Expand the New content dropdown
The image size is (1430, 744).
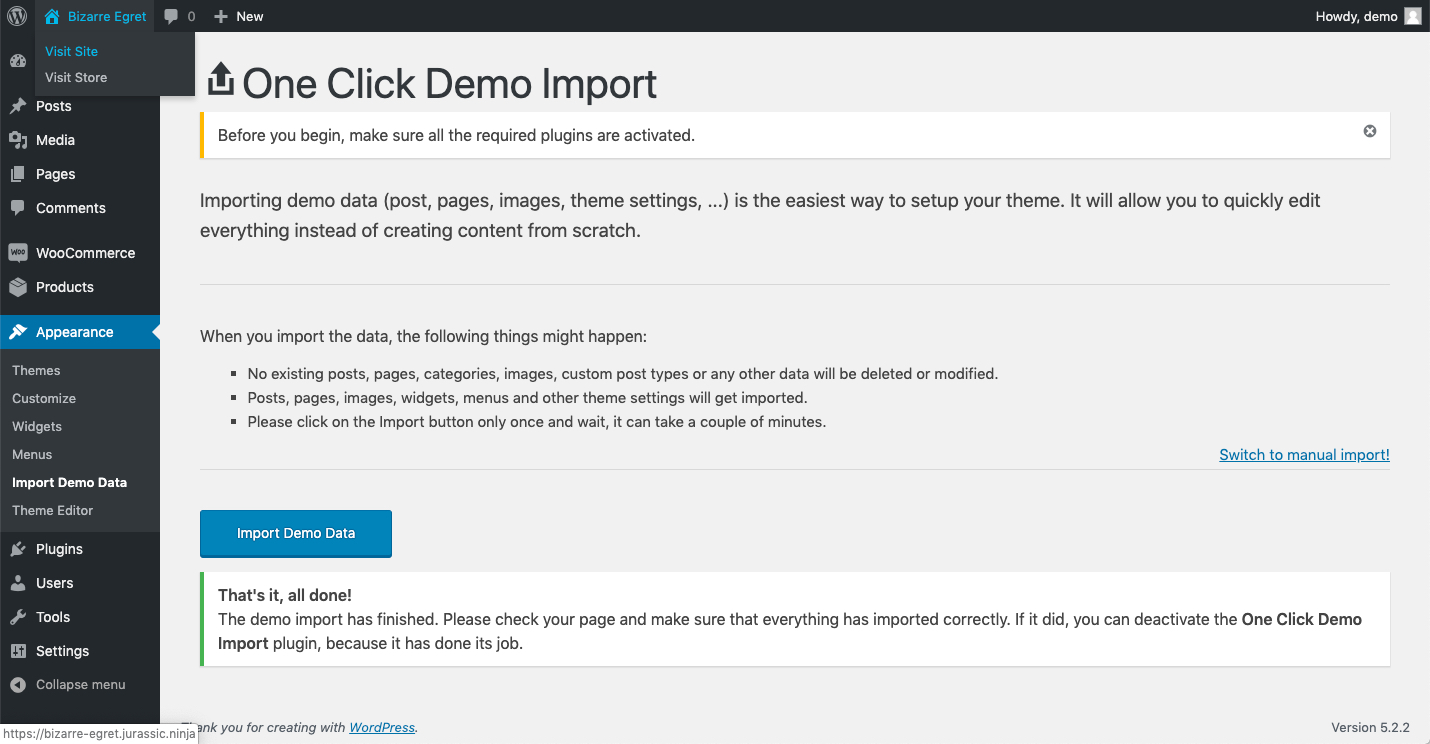point(238,15)
